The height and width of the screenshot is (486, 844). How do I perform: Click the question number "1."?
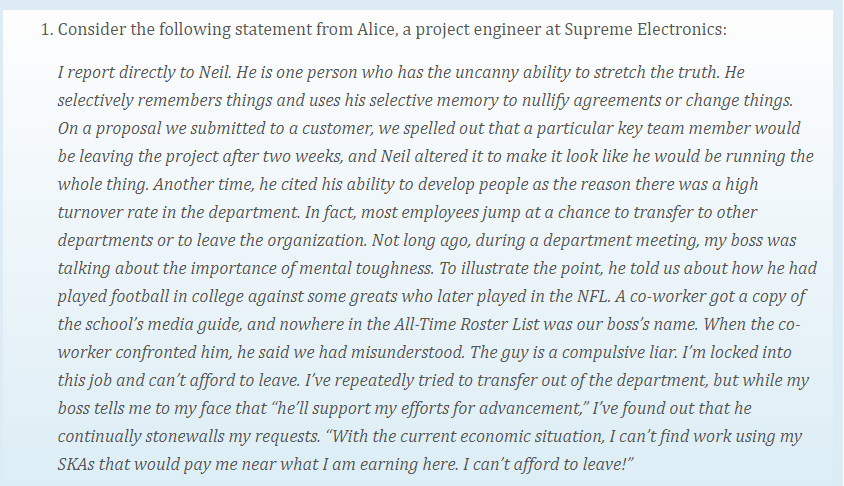[47, 29]
